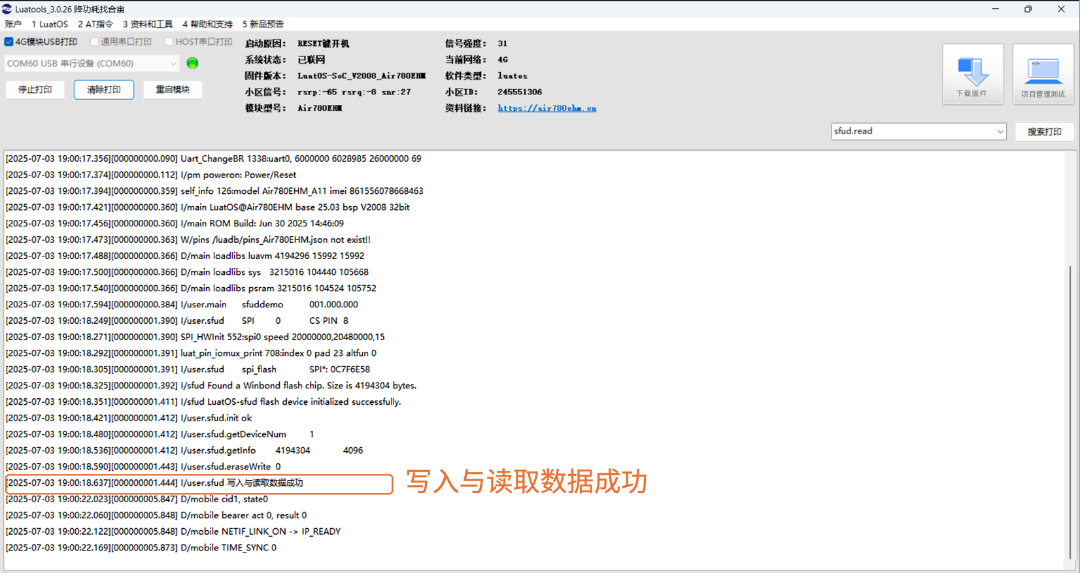
Task: Select the log line 'I/user.sfud 写入与读取数据成功'
Action: pos(154,483)
